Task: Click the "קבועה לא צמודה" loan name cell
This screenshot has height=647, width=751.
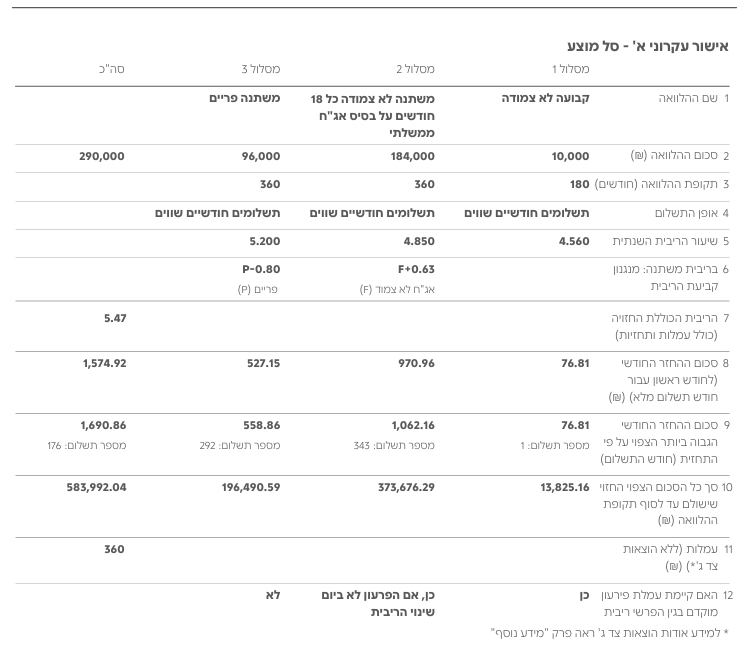Action: click(545, 98)
